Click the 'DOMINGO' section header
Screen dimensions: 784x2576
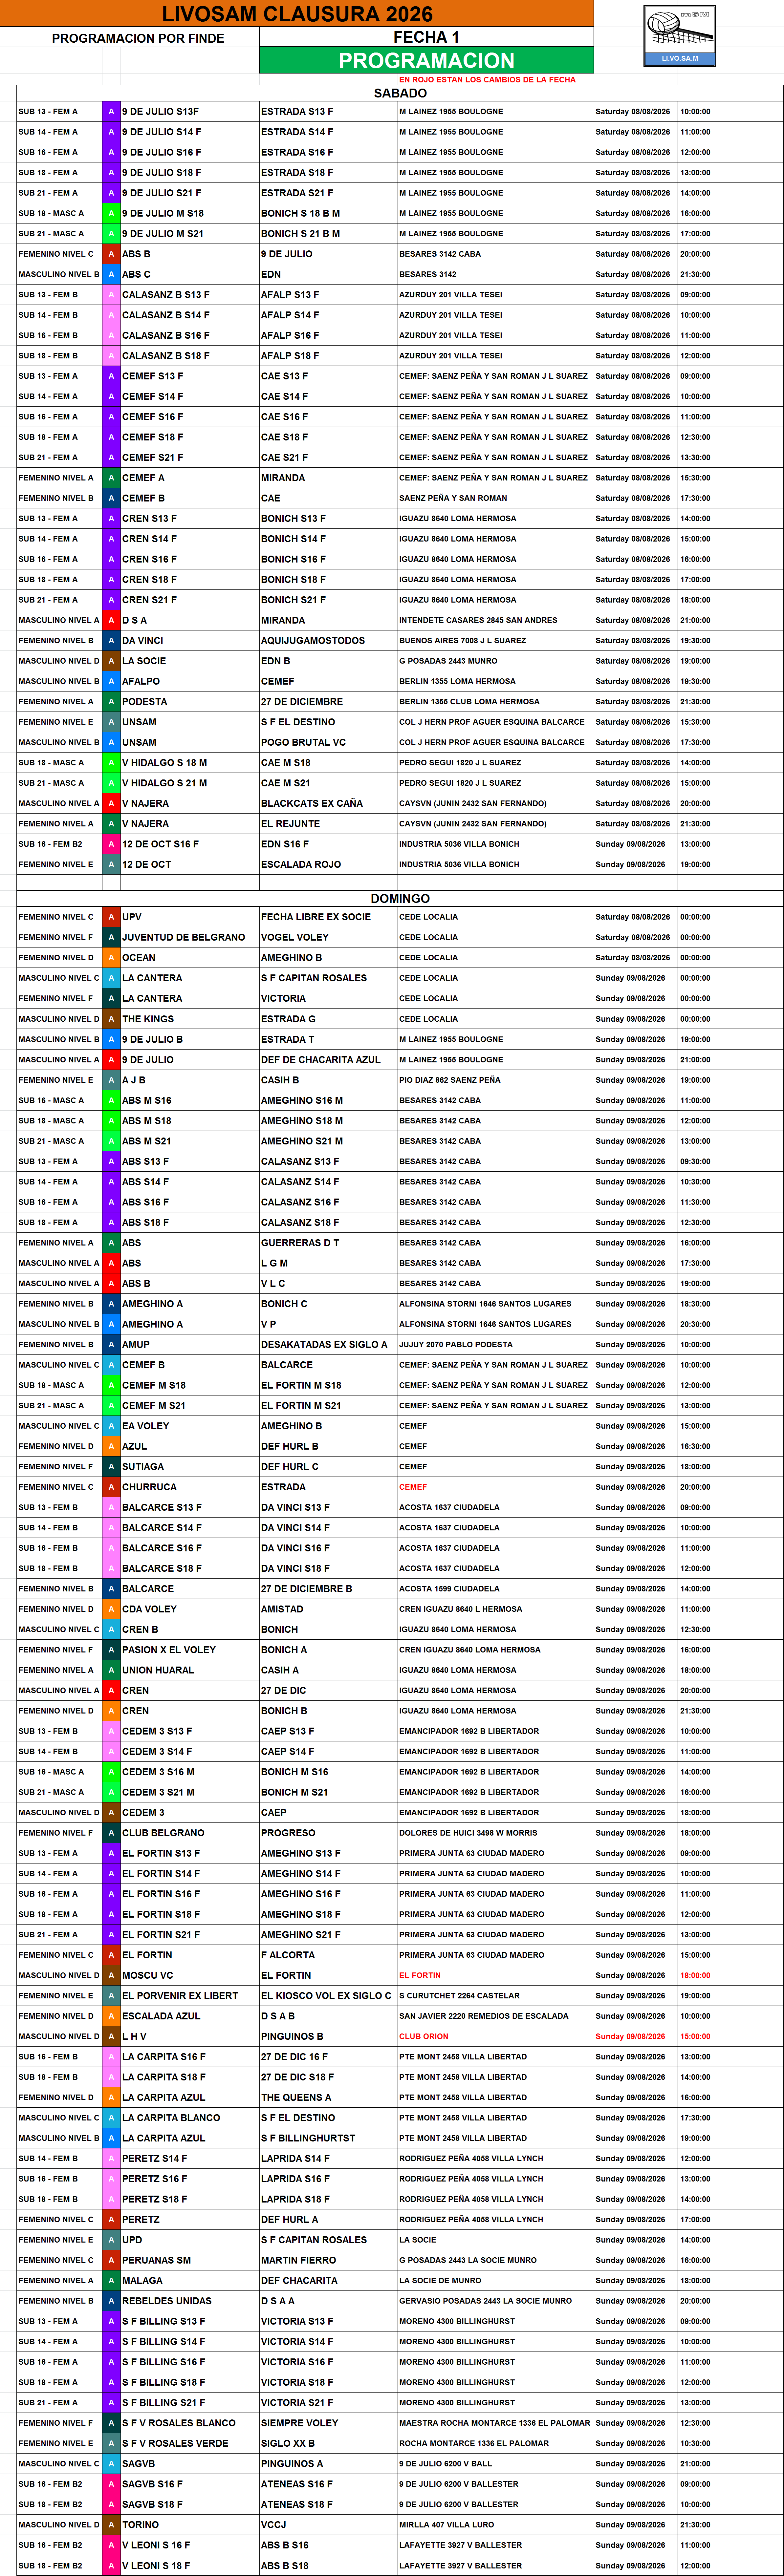[400, 899]
